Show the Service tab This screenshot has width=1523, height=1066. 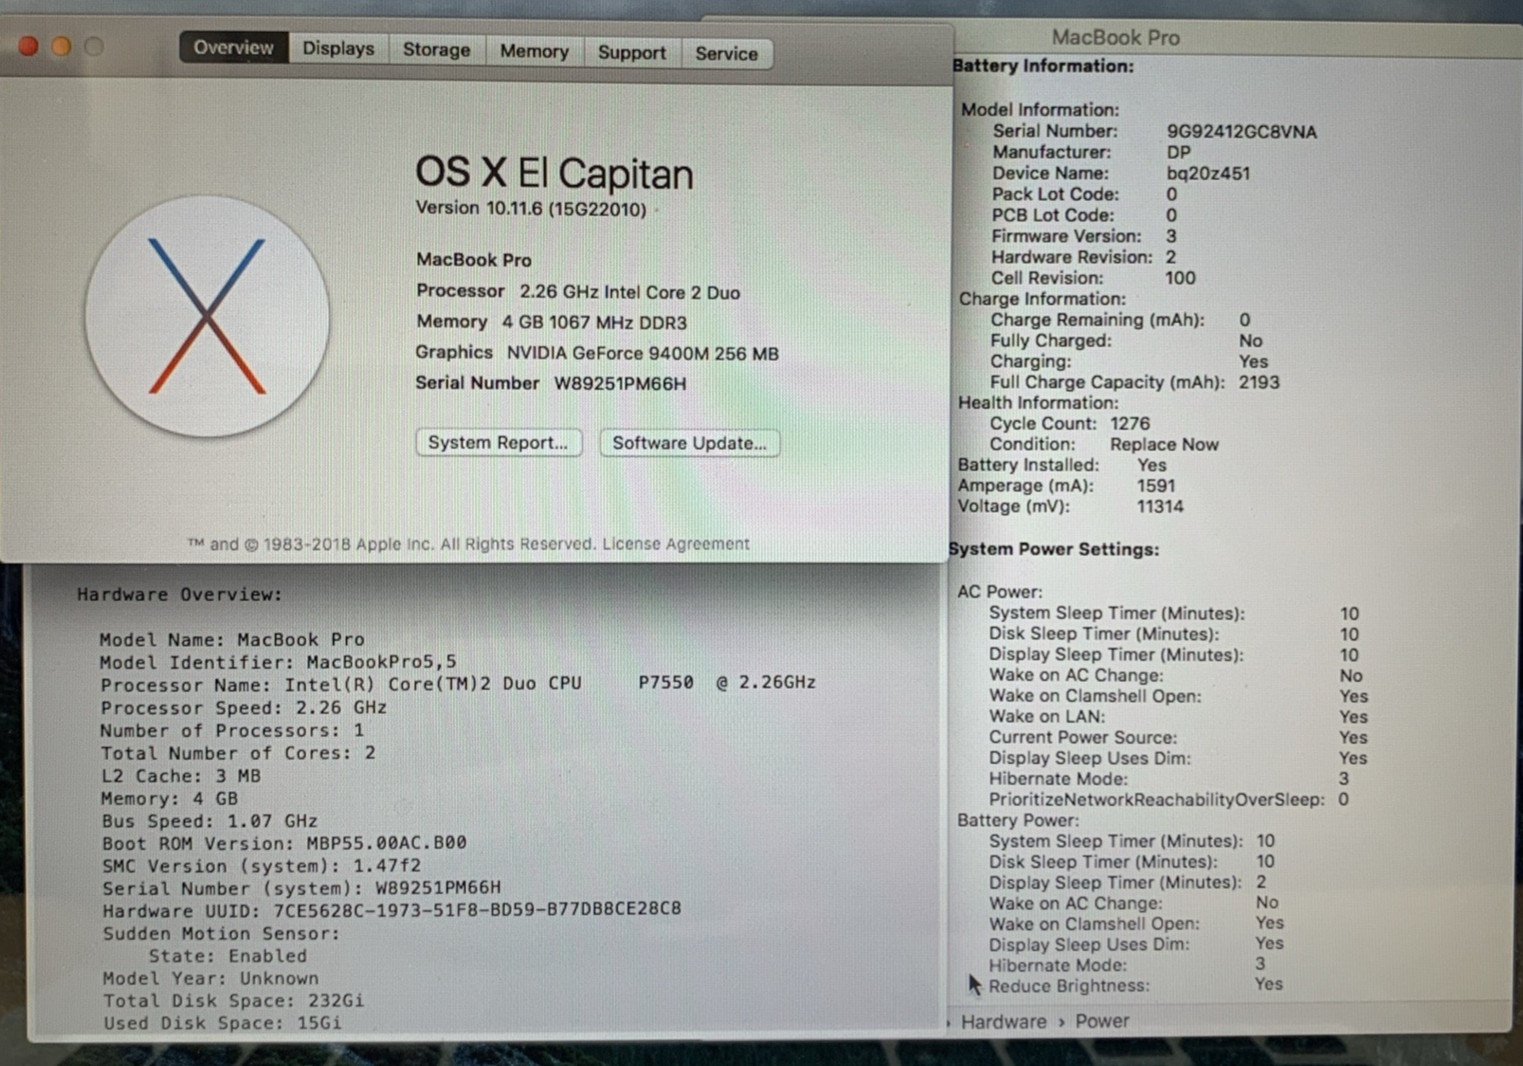(x=726, y=53)
